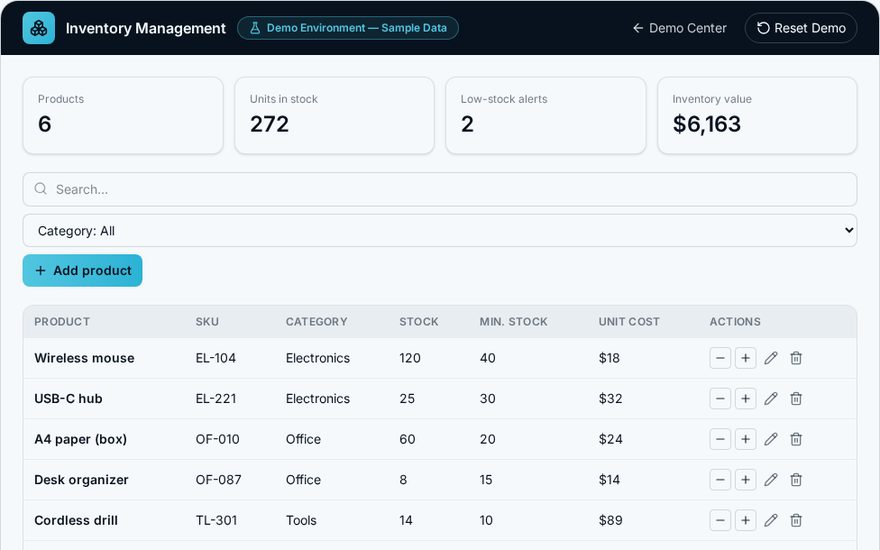
Task: Decrease stock for Wireless mouse
Action: click(x=720, y=358)
